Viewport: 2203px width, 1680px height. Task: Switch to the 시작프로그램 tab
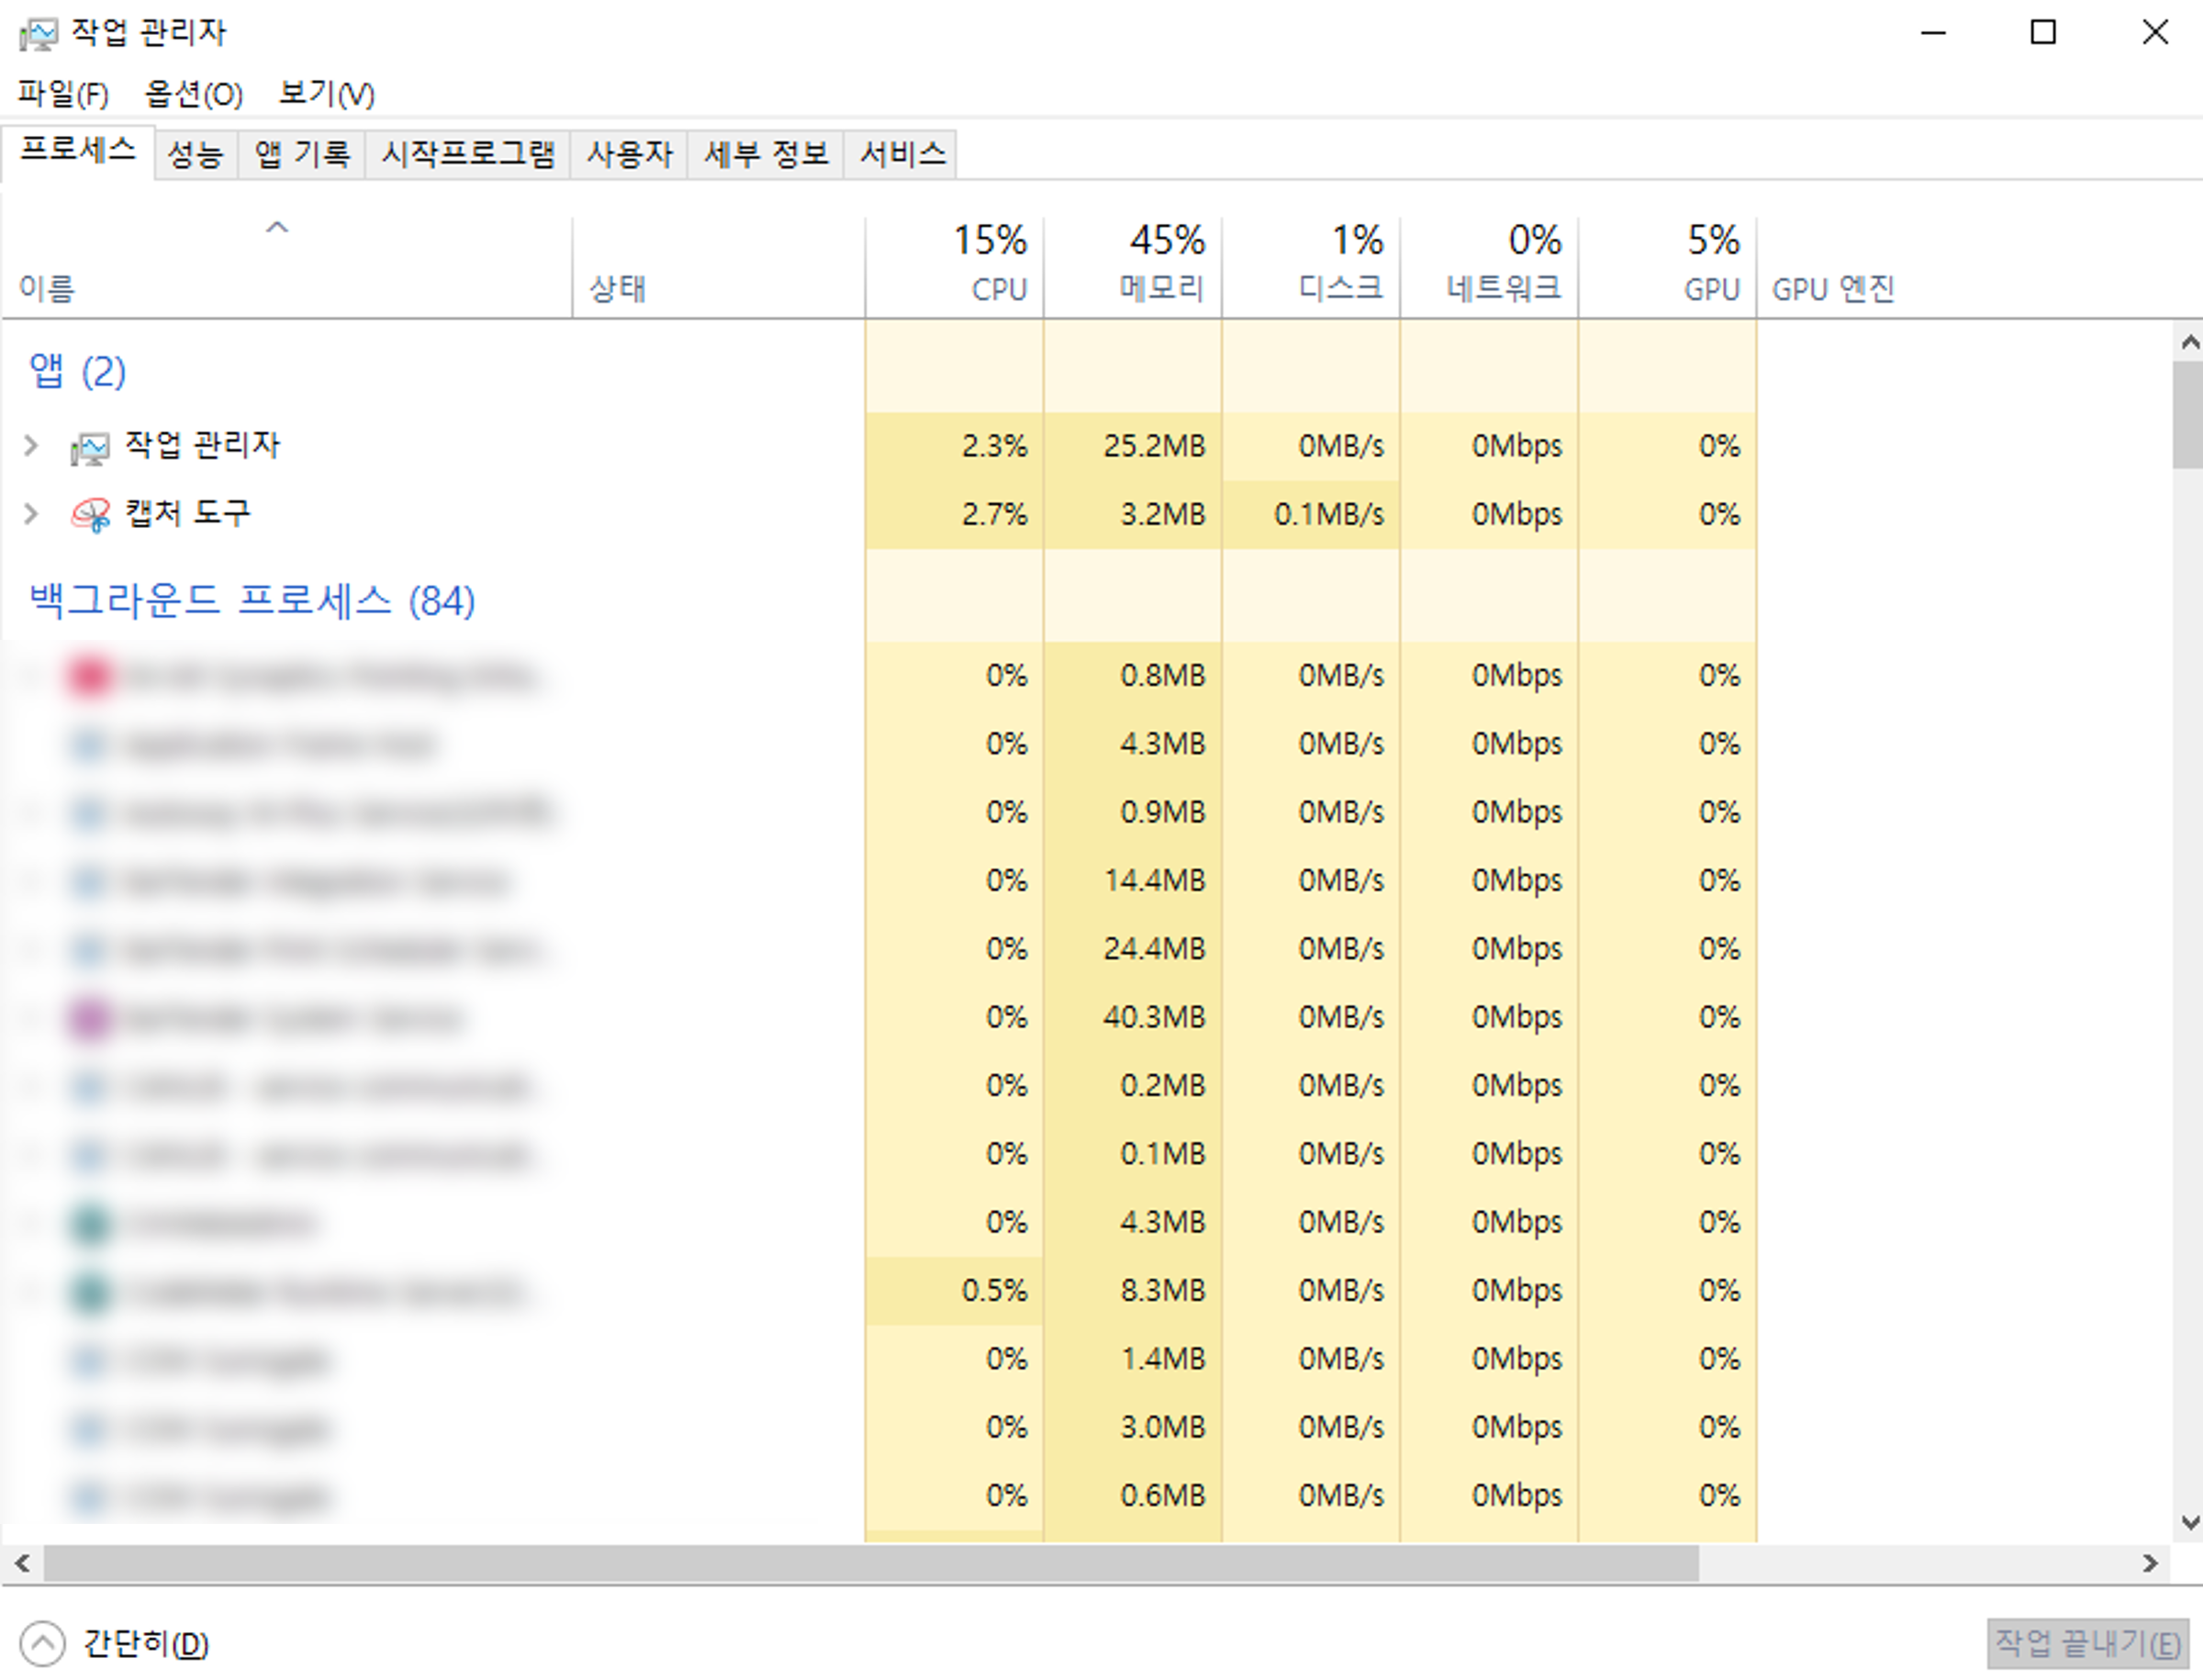tap(467, 154)
